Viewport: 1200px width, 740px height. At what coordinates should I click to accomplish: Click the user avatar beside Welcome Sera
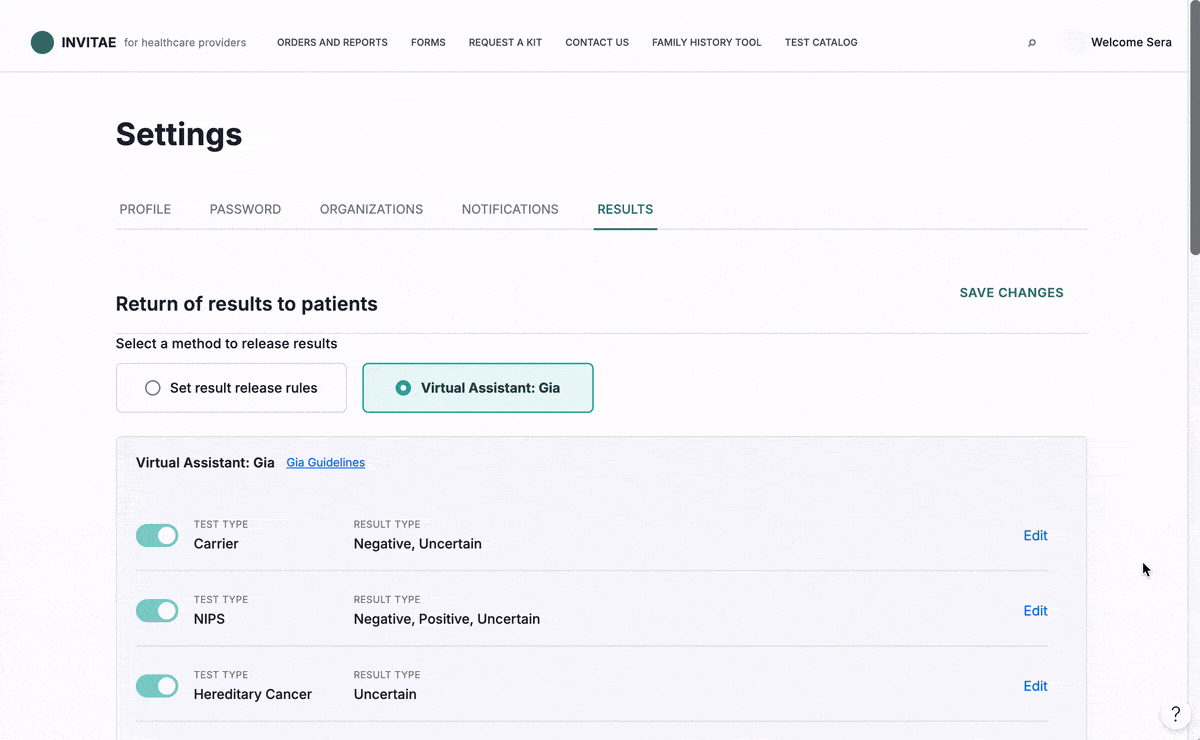tap(1073, 43)
